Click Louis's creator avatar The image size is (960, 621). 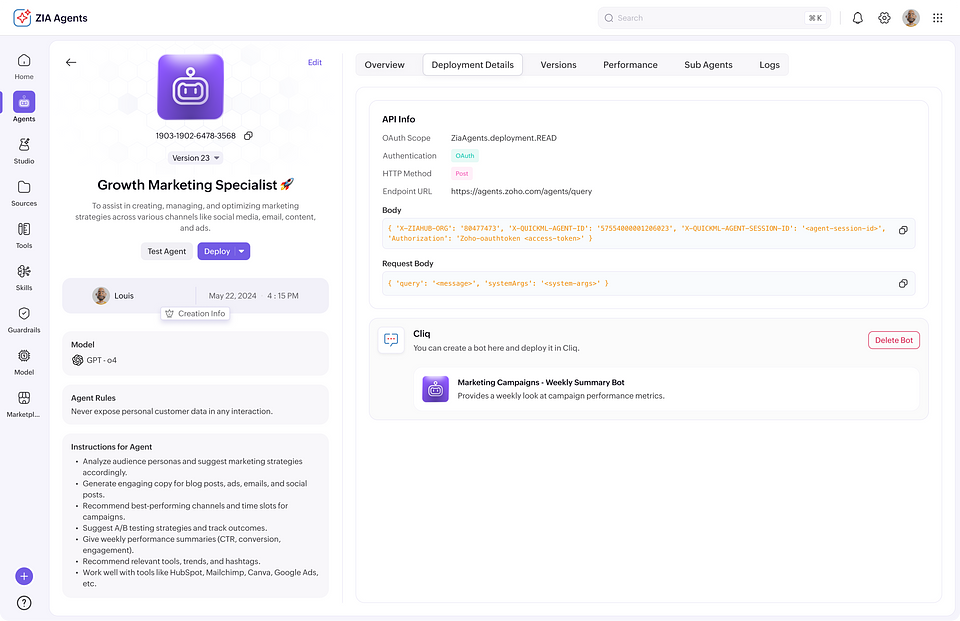[101, 296]
